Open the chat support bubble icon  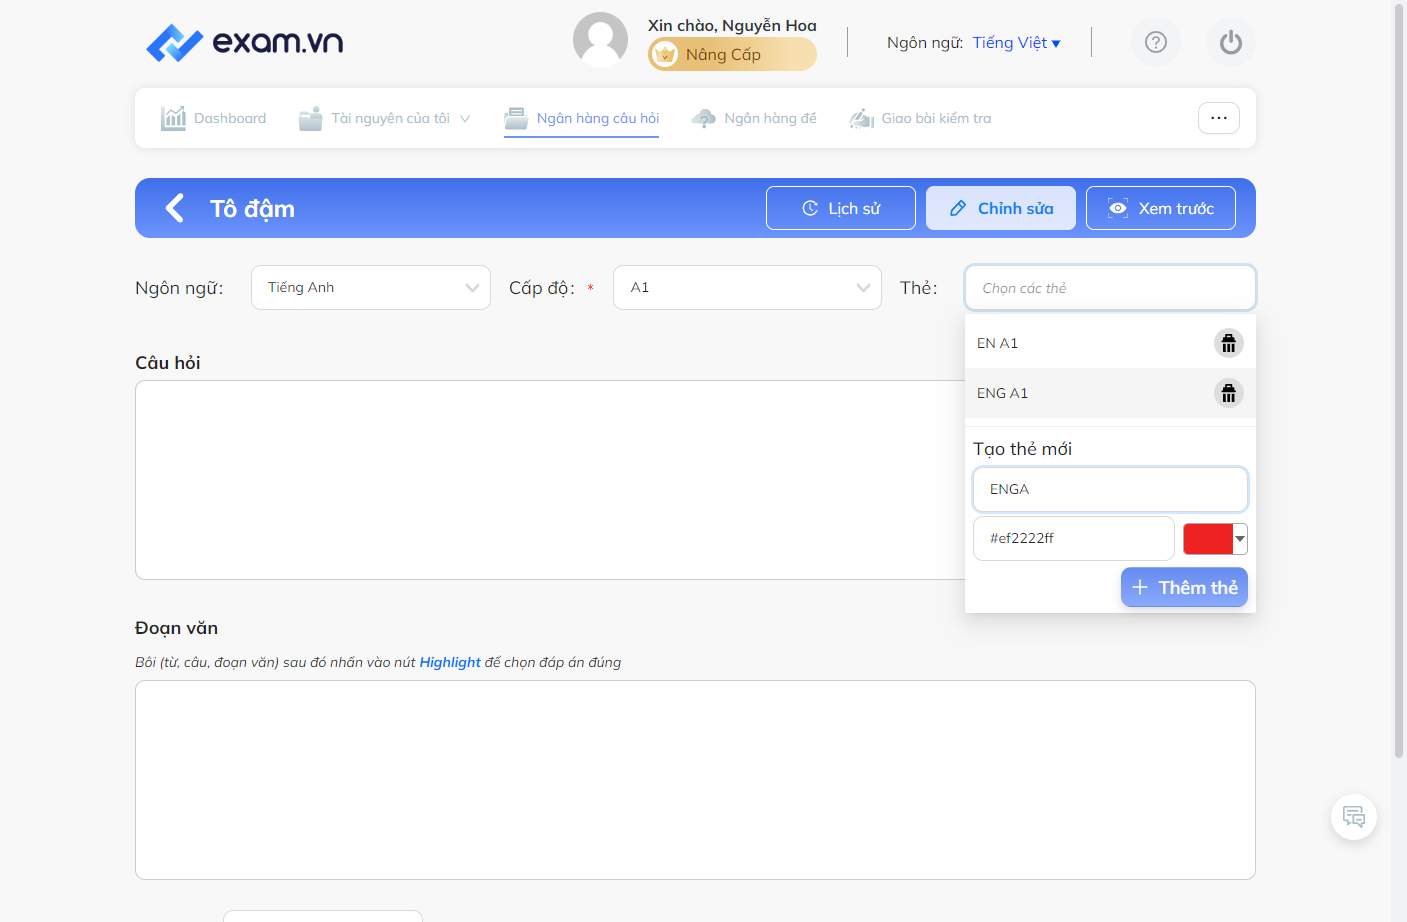[1354, 817]
